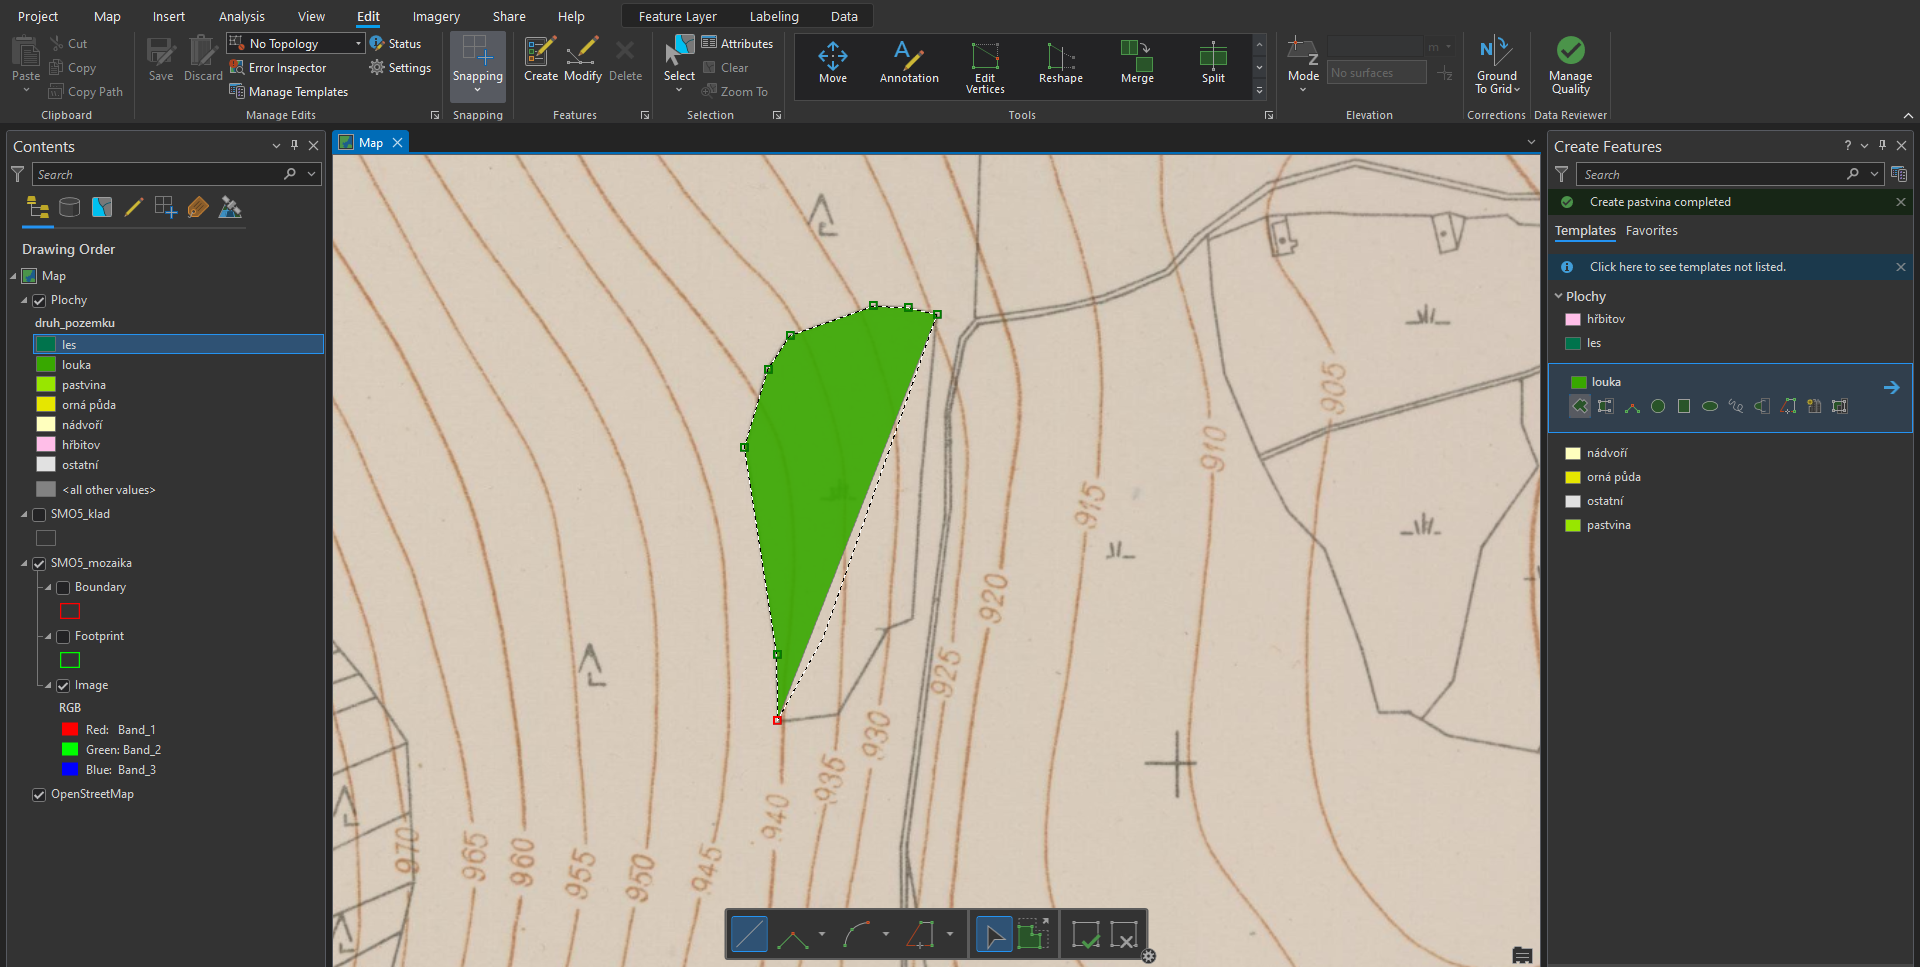Collapse the Plochy group in templates

pos(1558,297)
